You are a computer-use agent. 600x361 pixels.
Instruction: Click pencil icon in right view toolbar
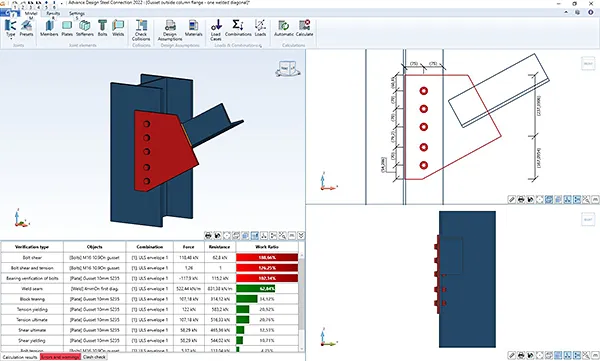coord(512,355)
